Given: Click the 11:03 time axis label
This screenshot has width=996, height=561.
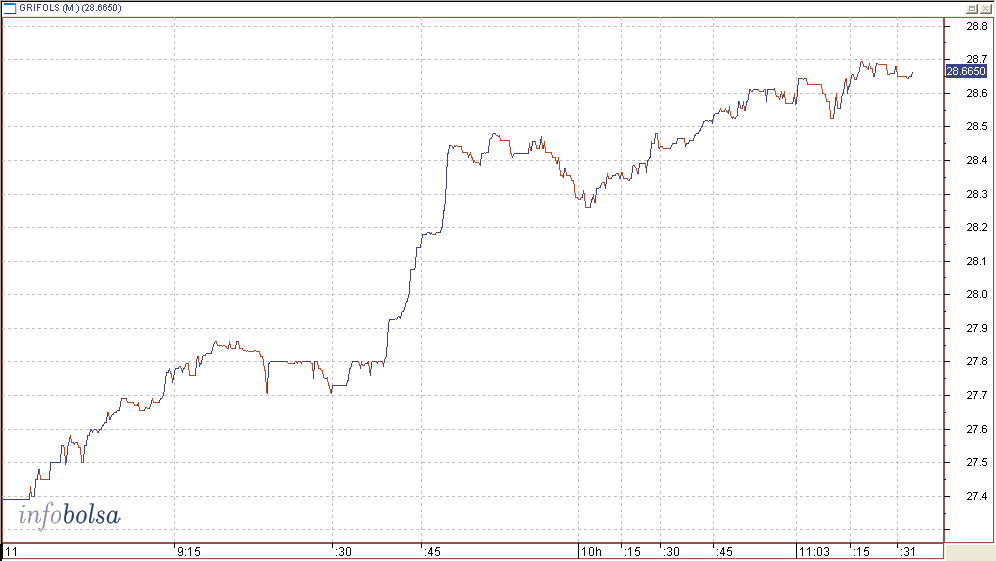Looking at the screenshot, I should point(814,551).
